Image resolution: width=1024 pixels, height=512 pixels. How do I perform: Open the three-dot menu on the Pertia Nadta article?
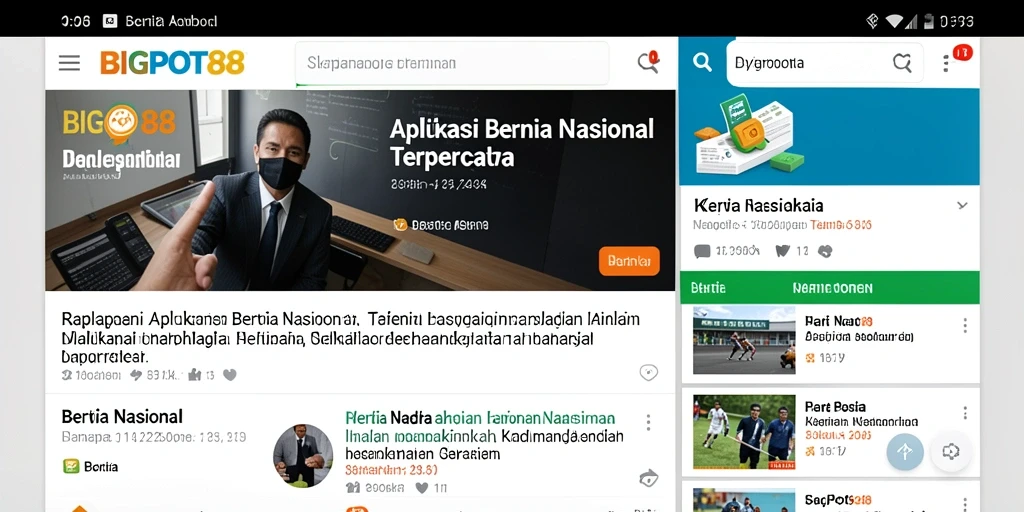648,422
